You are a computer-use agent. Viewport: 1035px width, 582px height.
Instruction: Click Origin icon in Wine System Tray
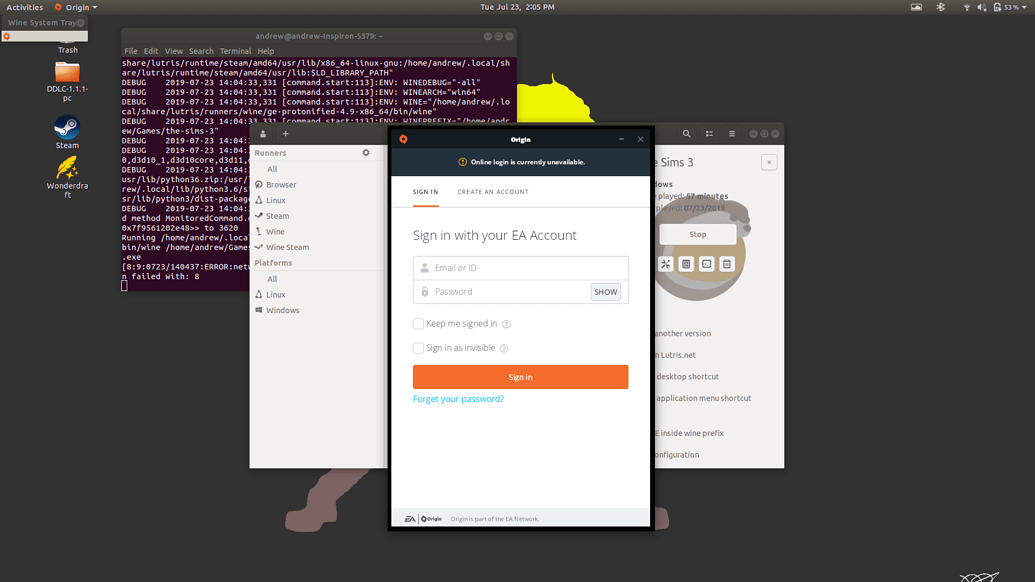tap(7, 36)
